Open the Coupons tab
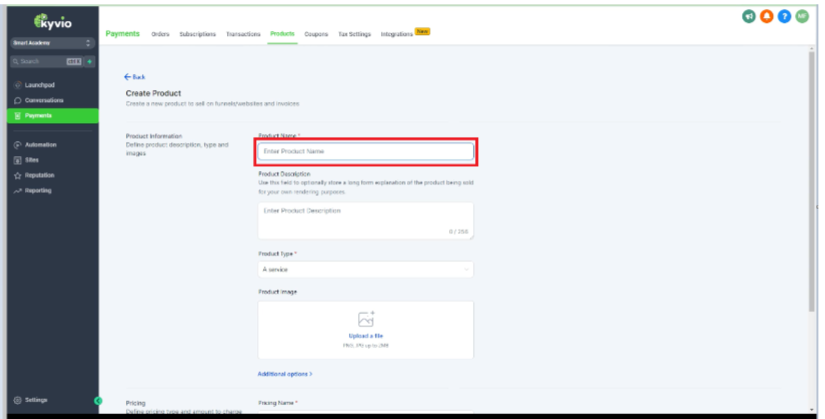825x419 pixels. click(x=316, y=34)
